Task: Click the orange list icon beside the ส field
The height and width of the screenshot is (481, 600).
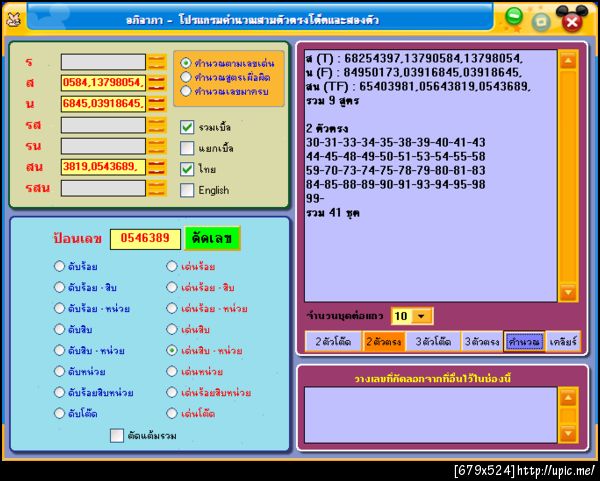Action: pos(157,83)
